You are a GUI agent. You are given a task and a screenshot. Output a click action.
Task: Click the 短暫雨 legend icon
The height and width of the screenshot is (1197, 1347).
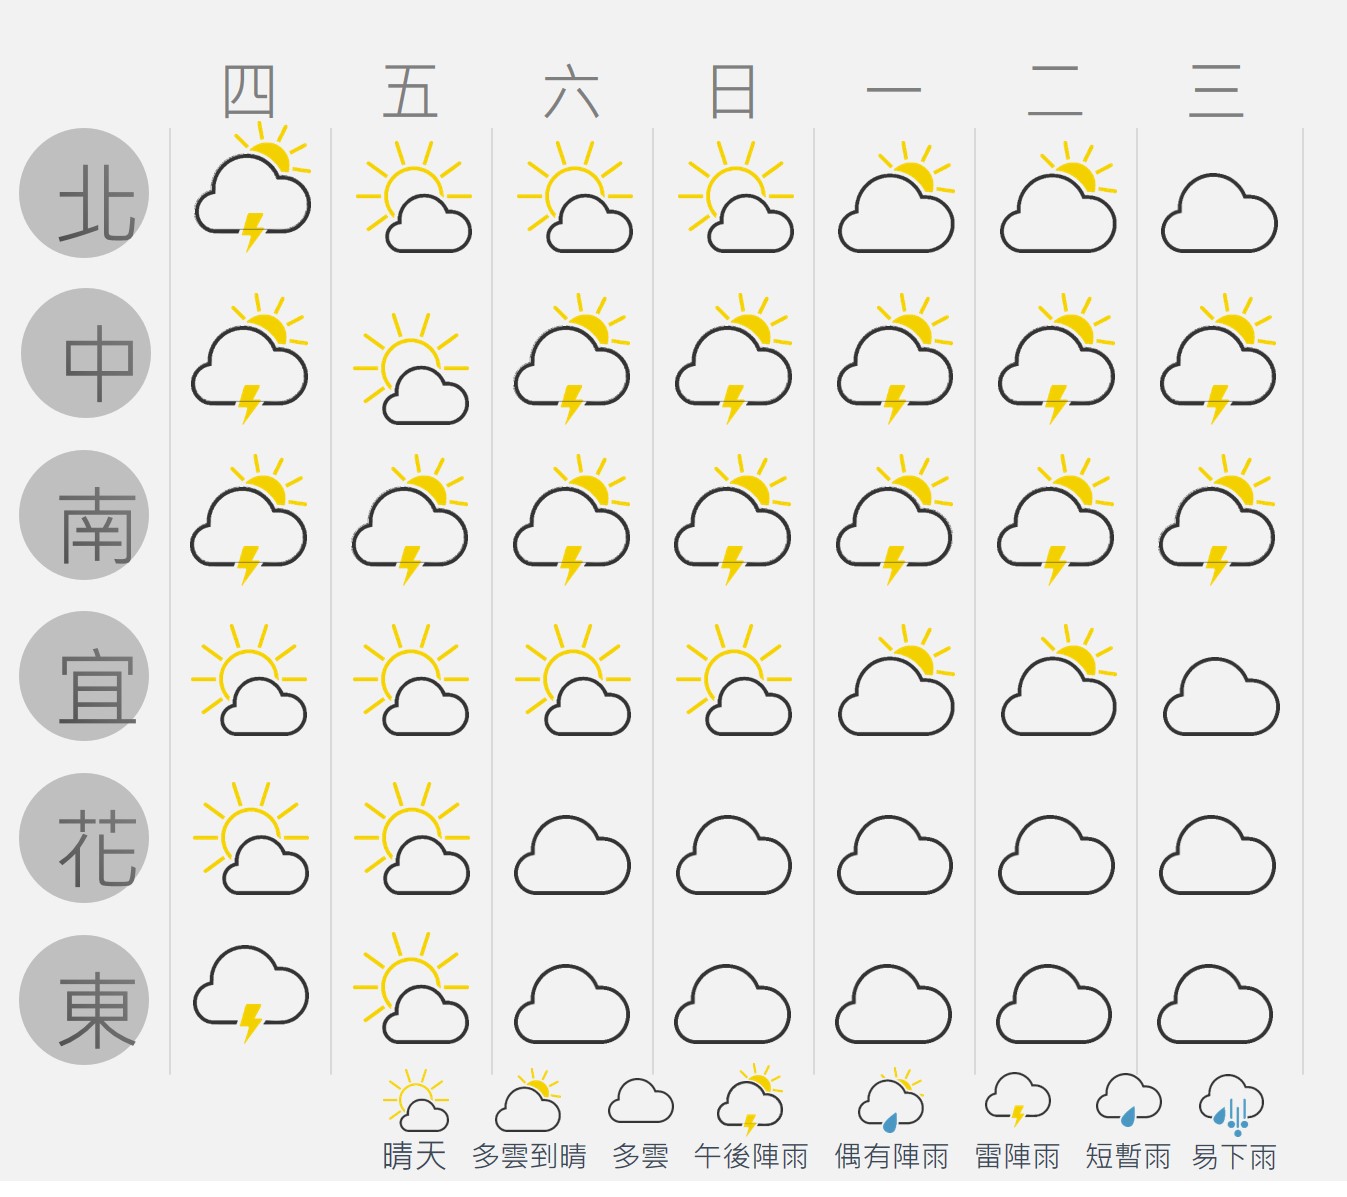point(1129,1101)
